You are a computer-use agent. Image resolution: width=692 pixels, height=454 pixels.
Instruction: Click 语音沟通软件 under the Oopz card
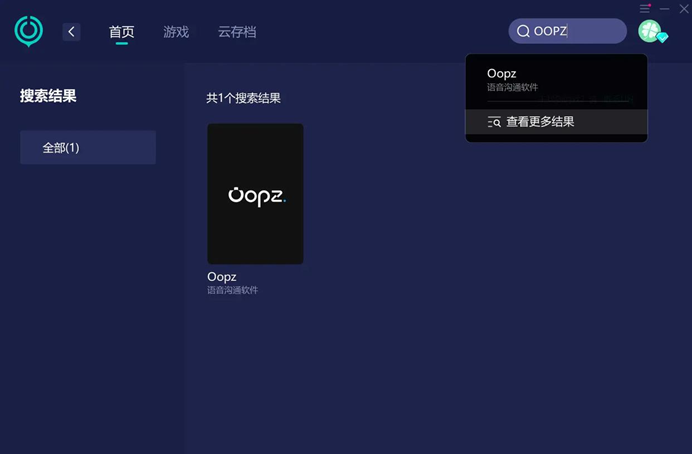click(233, 290)
